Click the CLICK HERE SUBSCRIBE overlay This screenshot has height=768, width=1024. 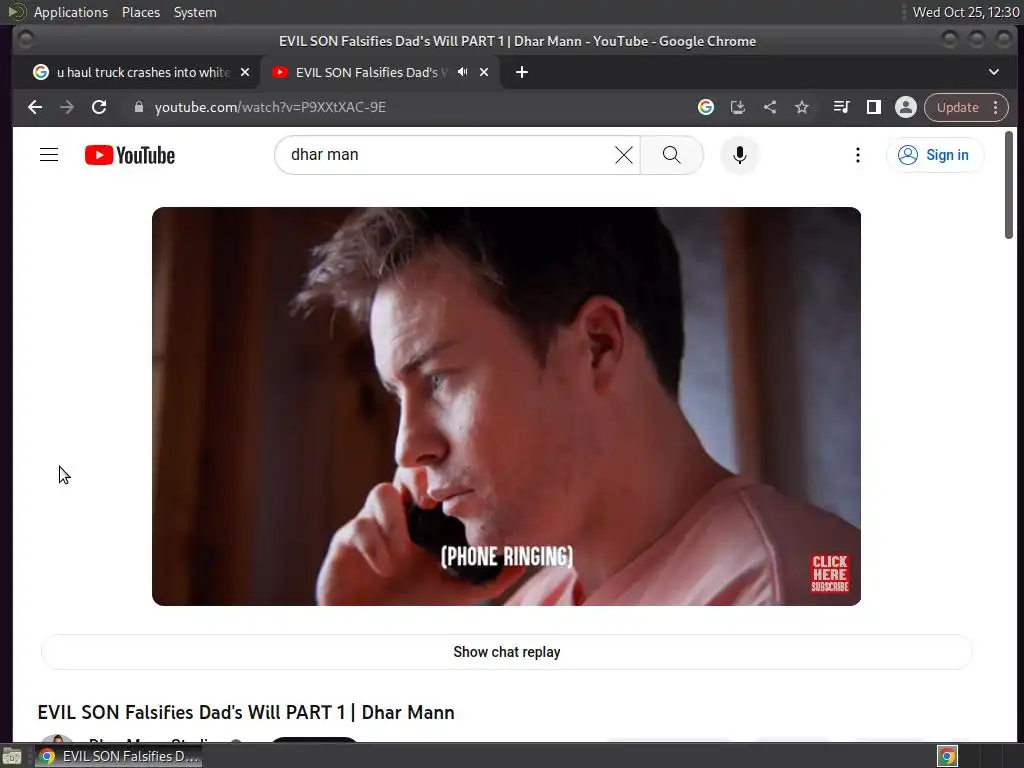coord(829,573)
